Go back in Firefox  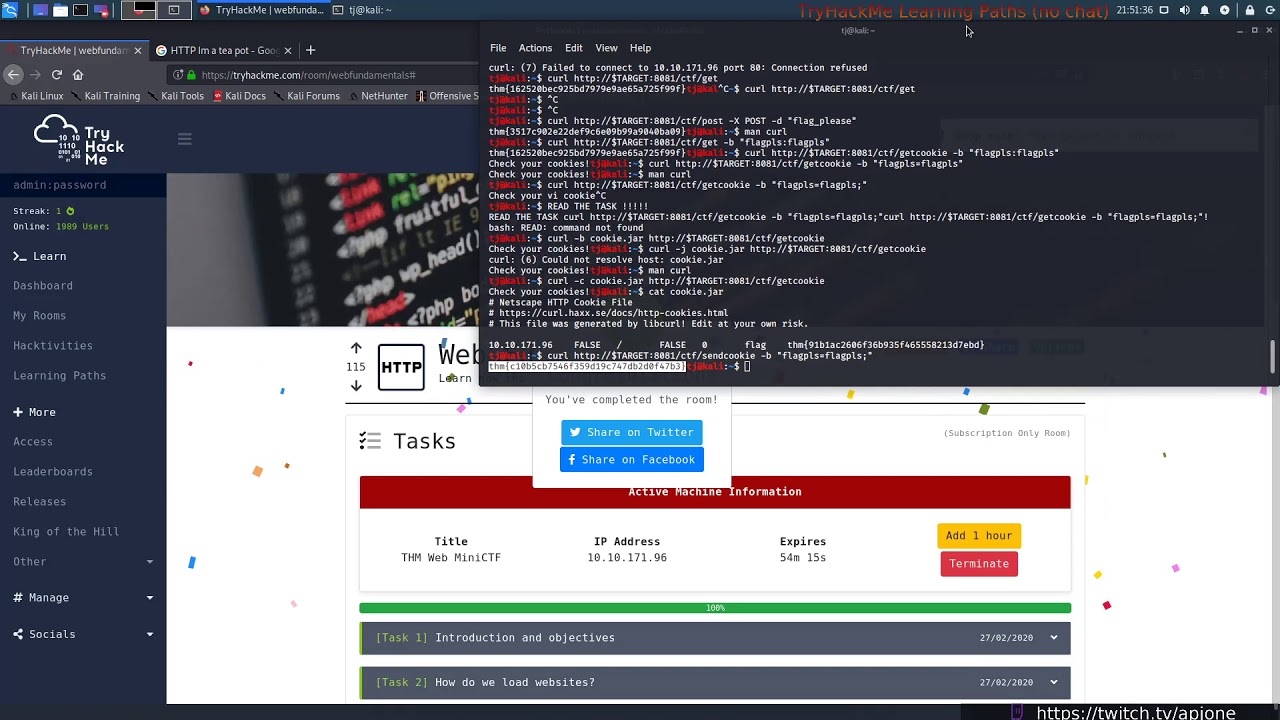[x=13, y=75]
